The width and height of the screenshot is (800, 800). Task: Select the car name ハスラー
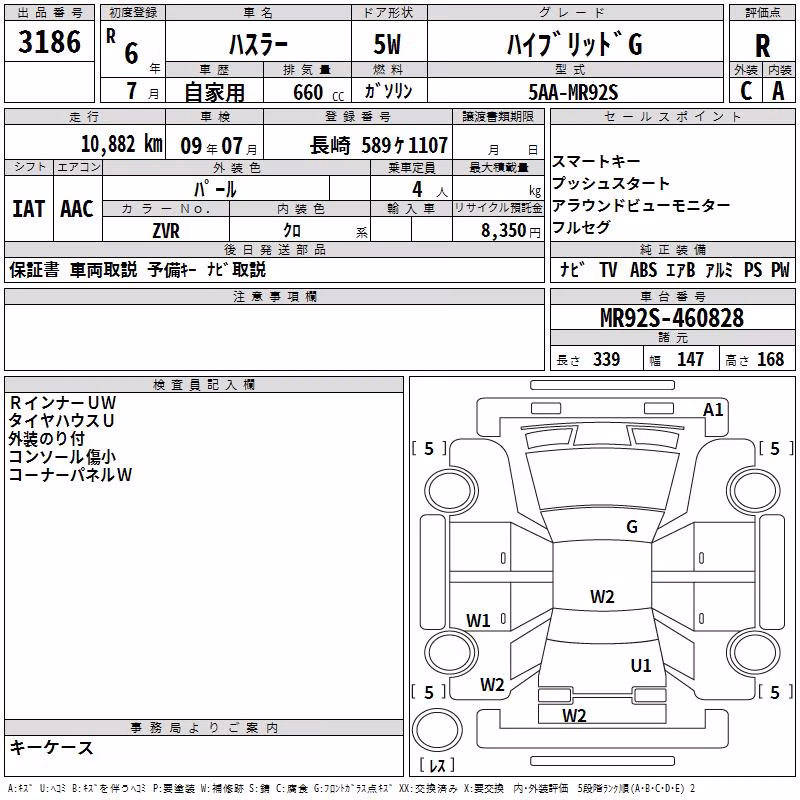pyautogui.click(x=258, y=44)
